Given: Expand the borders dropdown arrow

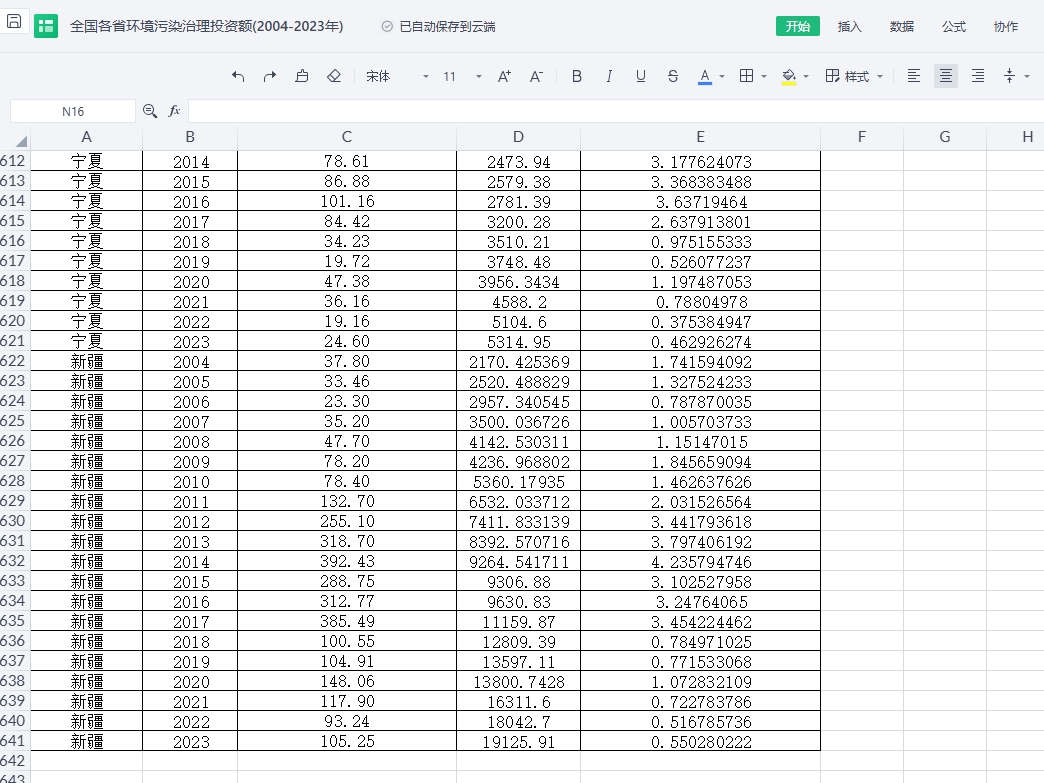Looking at the screenshot, I should click(x=764, y=77).
